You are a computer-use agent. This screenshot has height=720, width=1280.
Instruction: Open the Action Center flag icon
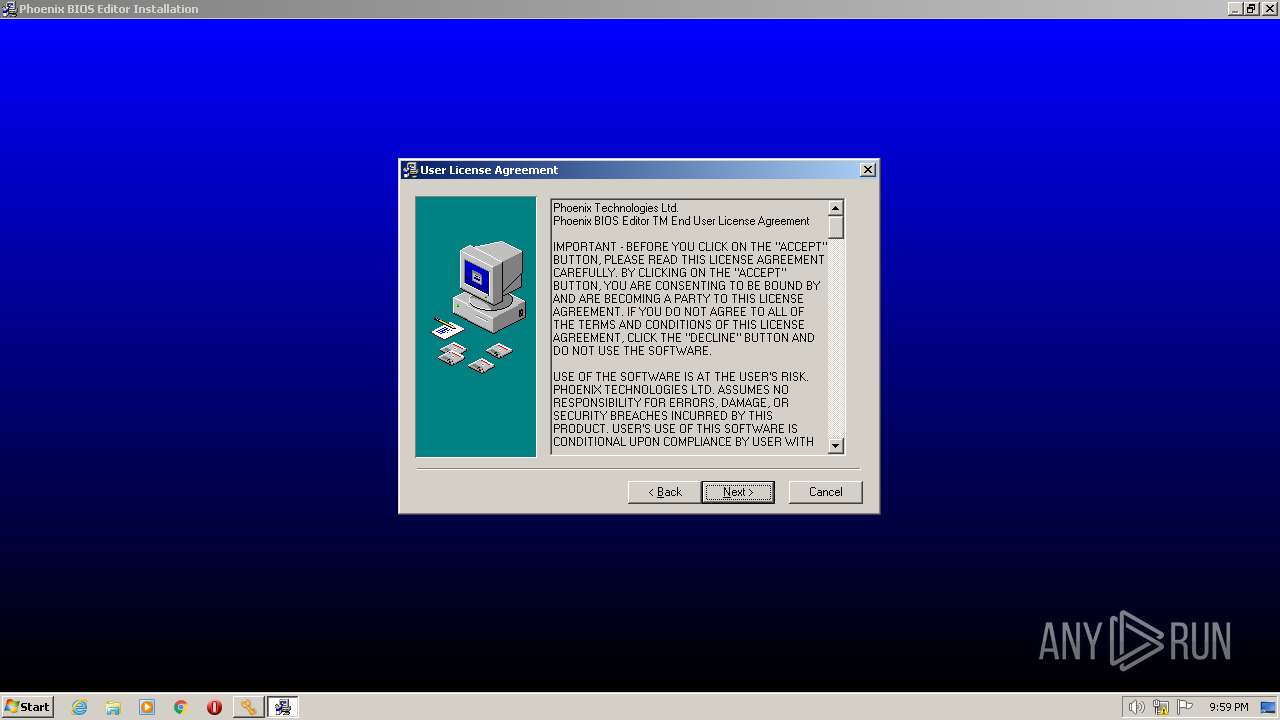tap(1185, 707)
